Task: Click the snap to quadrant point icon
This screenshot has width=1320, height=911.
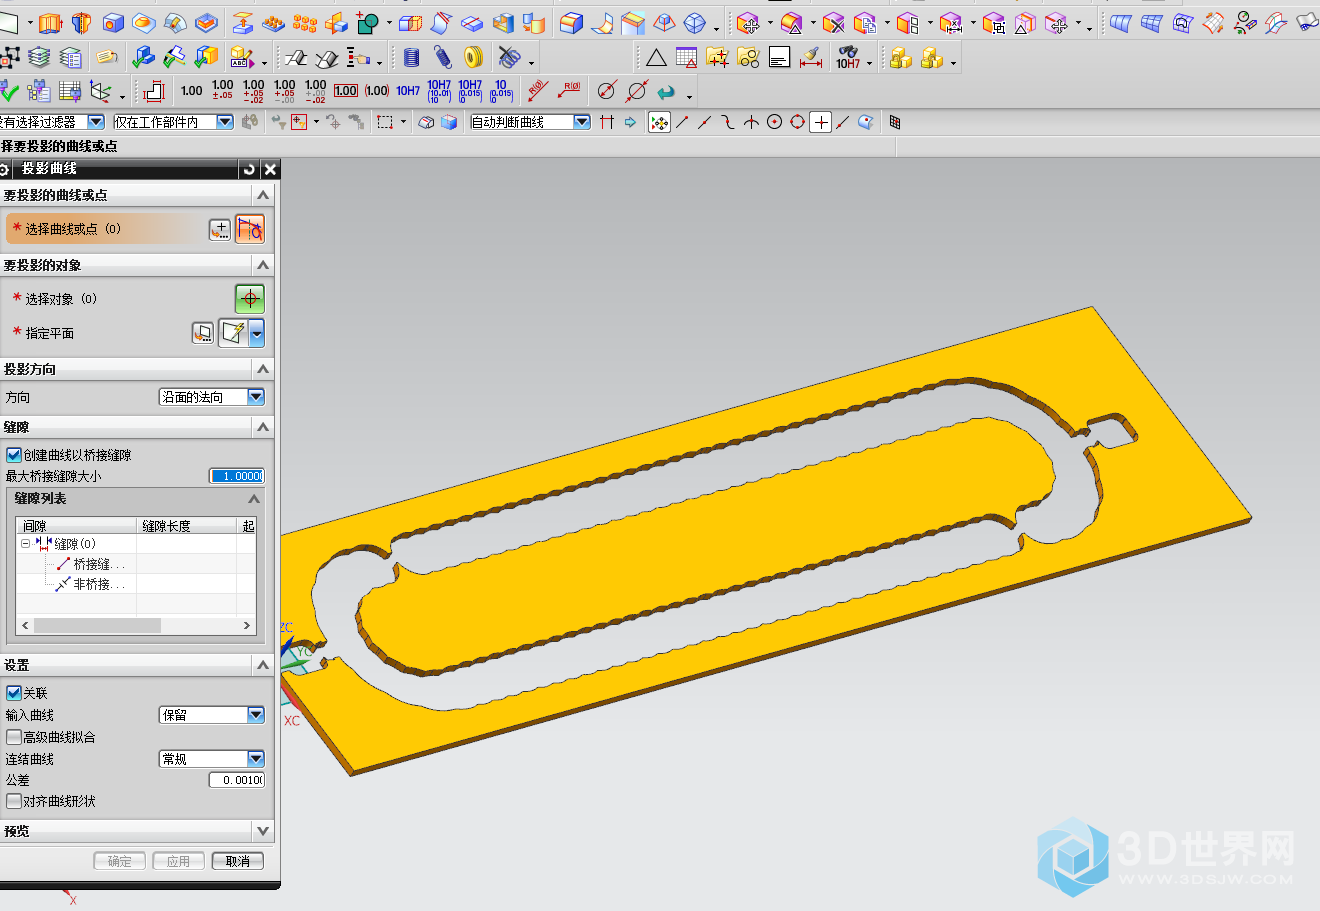Action: [x=797, y=122]
